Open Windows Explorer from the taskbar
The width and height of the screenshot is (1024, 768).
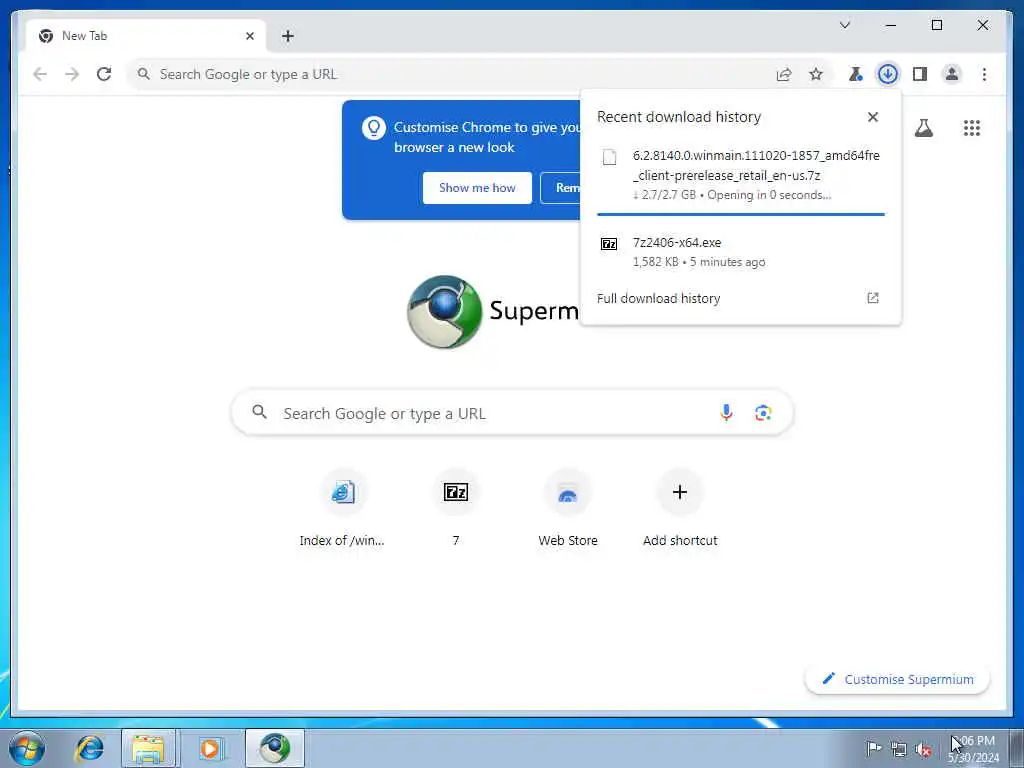point(148,748)
